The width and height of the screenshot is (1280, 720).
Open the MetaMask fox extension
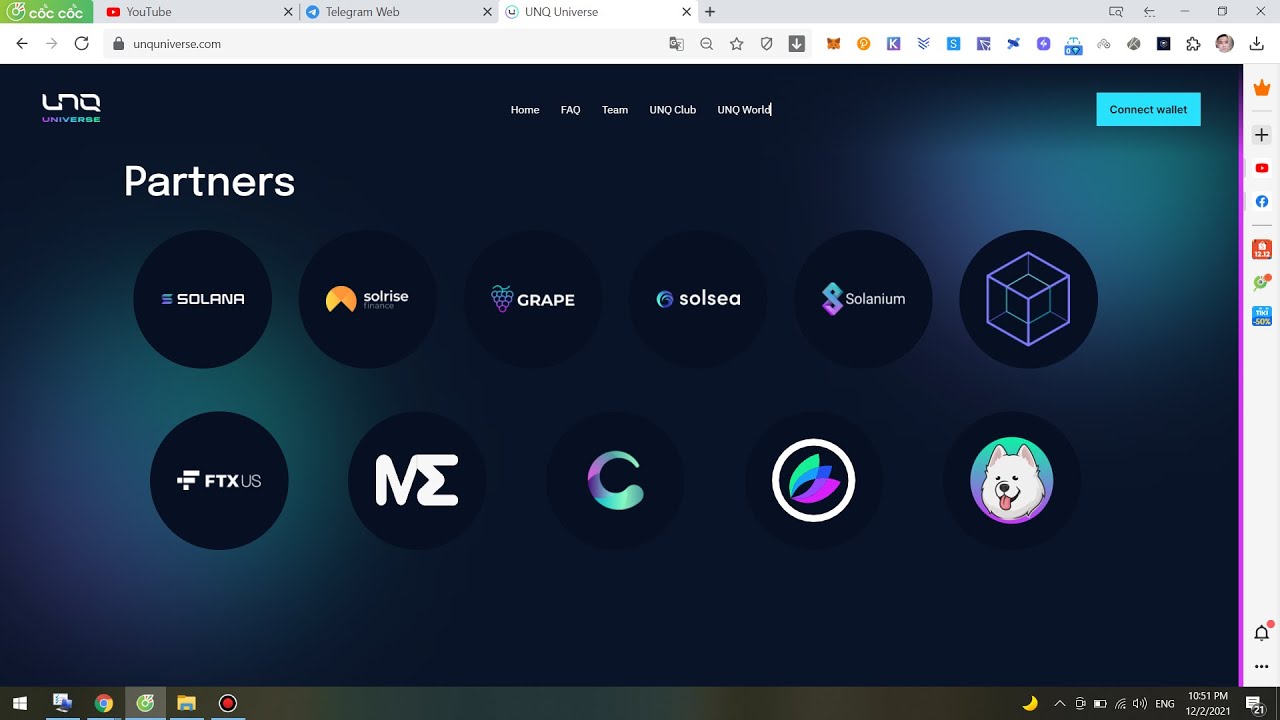[833, 44]
